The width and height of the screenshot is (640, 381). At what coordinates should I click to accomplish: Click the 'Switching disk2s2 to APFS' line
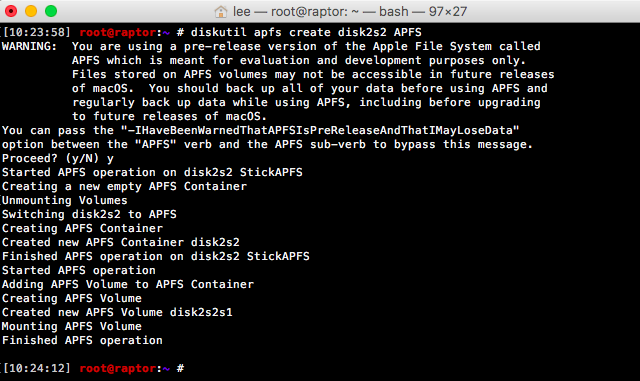click(89, 214)
